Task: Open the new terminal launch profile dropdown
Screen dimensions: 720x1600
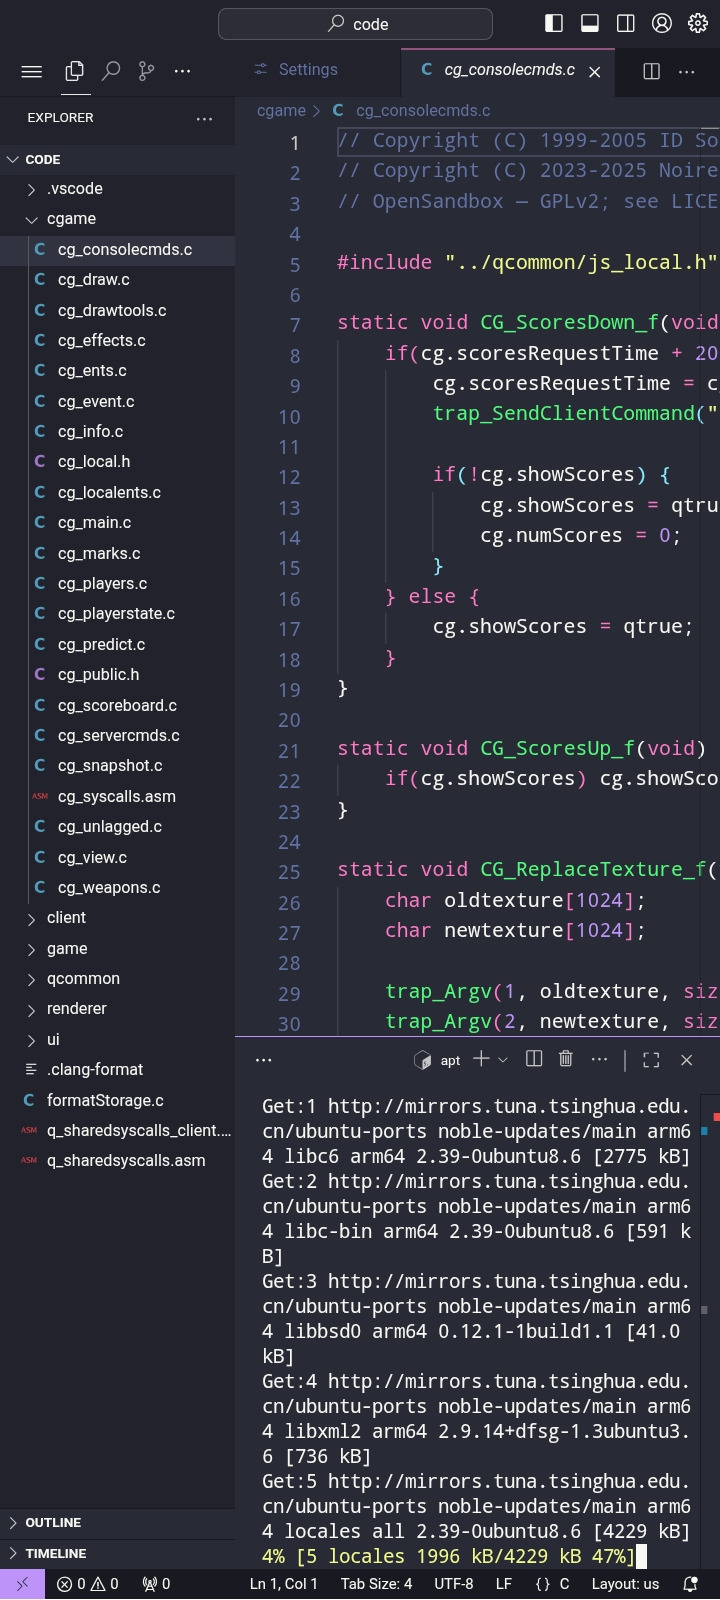Action: coord(503,1060)
